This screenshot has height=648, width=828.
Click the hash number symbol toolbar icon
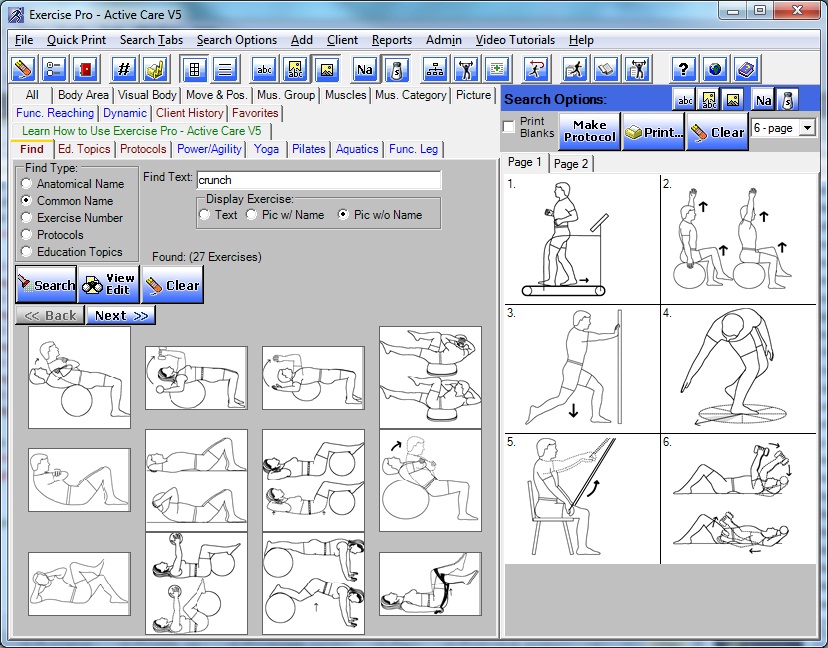click(124, 69)
